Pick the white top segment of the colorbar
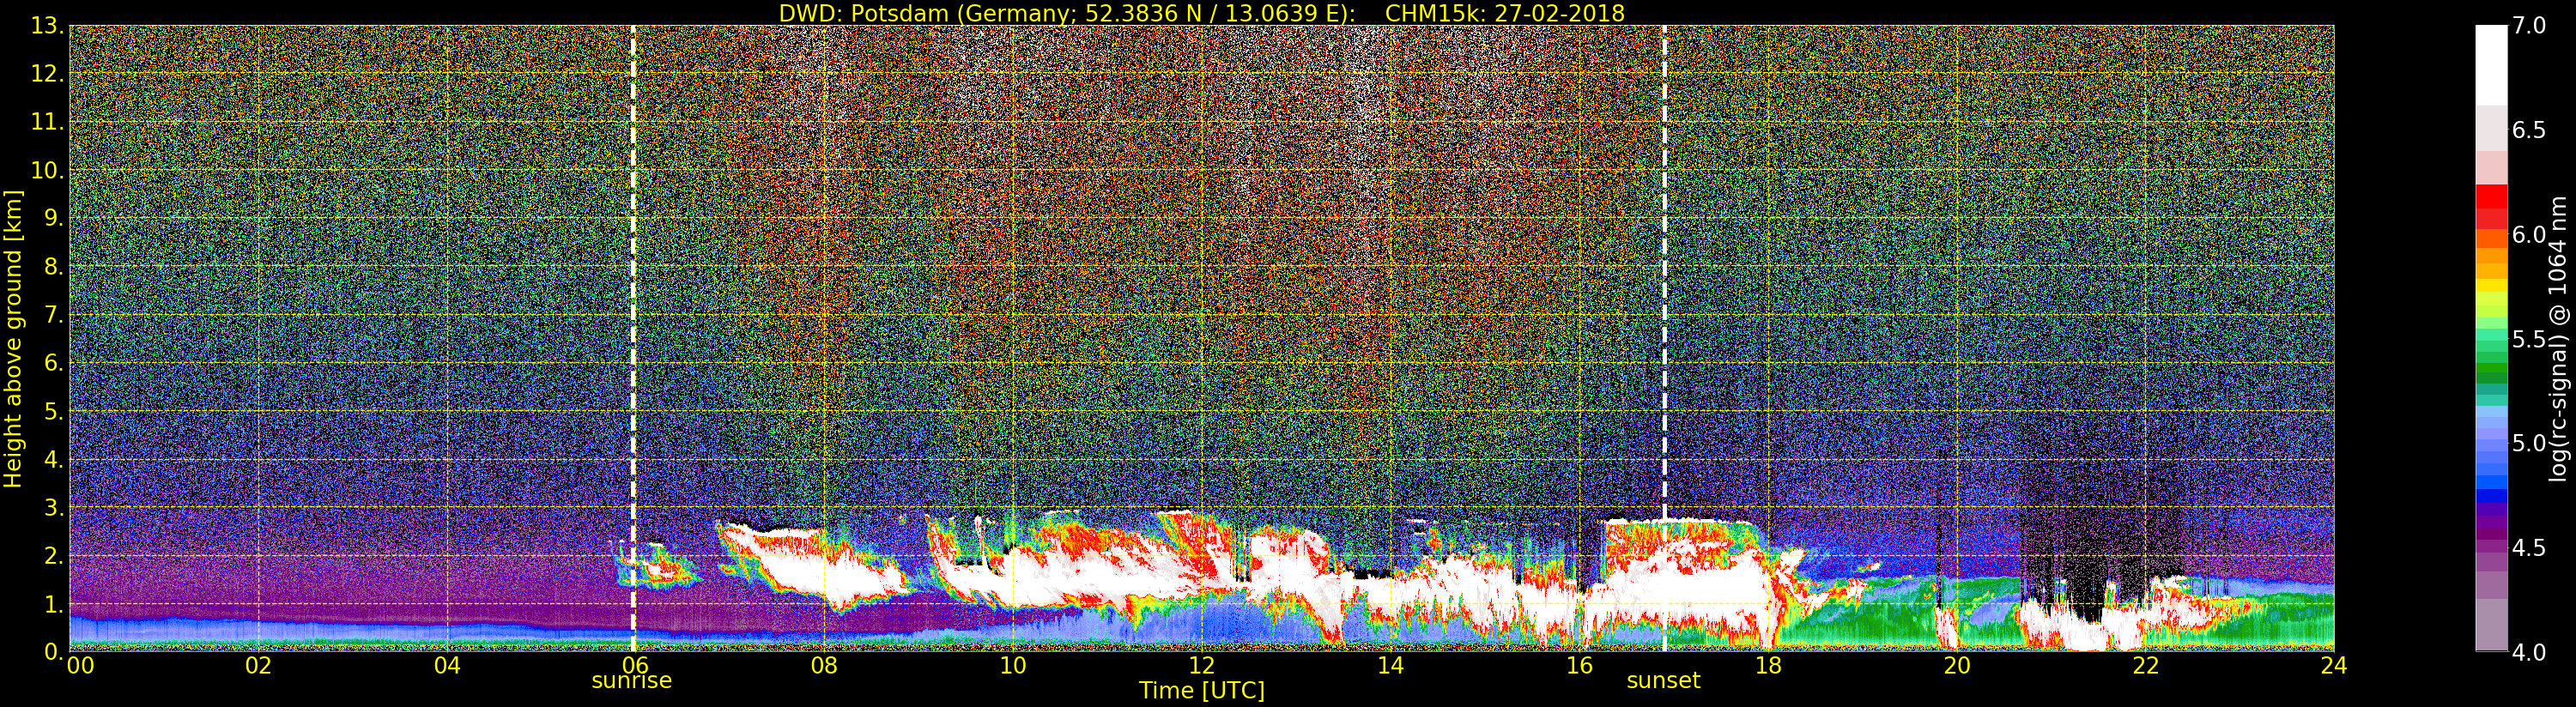Image resolution: width=2576 pixels, height=707 pixels. pyautogui.click(x=2491, y=65)
